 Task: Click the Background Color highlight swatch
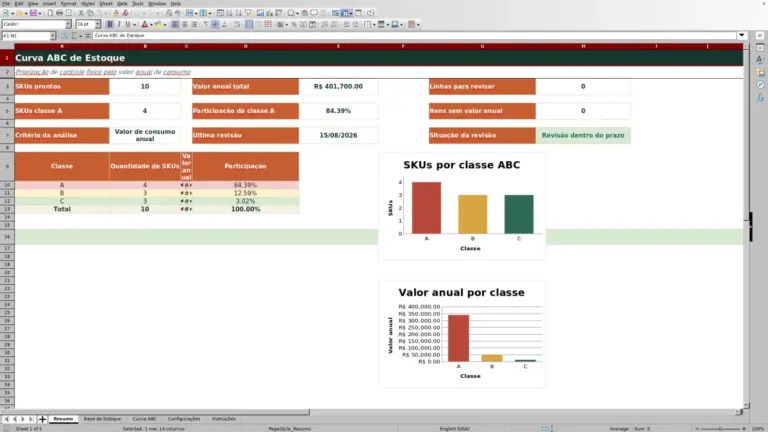pos(158,24)
